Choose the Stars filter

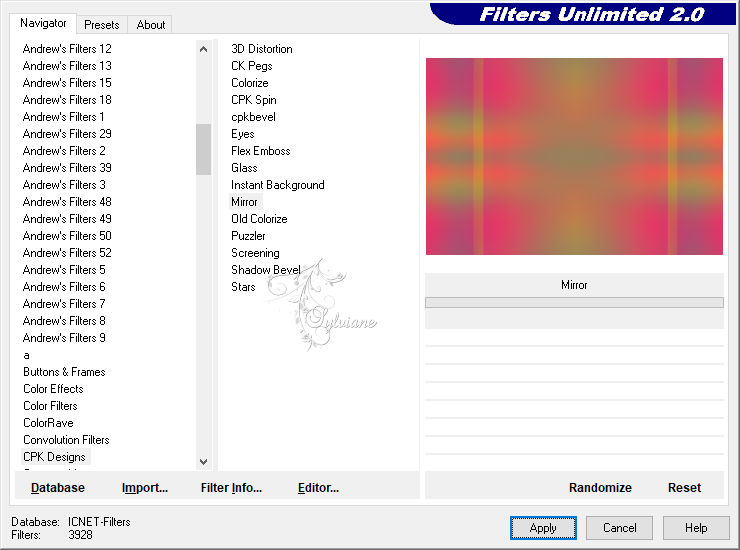click(x=243, y=287)
